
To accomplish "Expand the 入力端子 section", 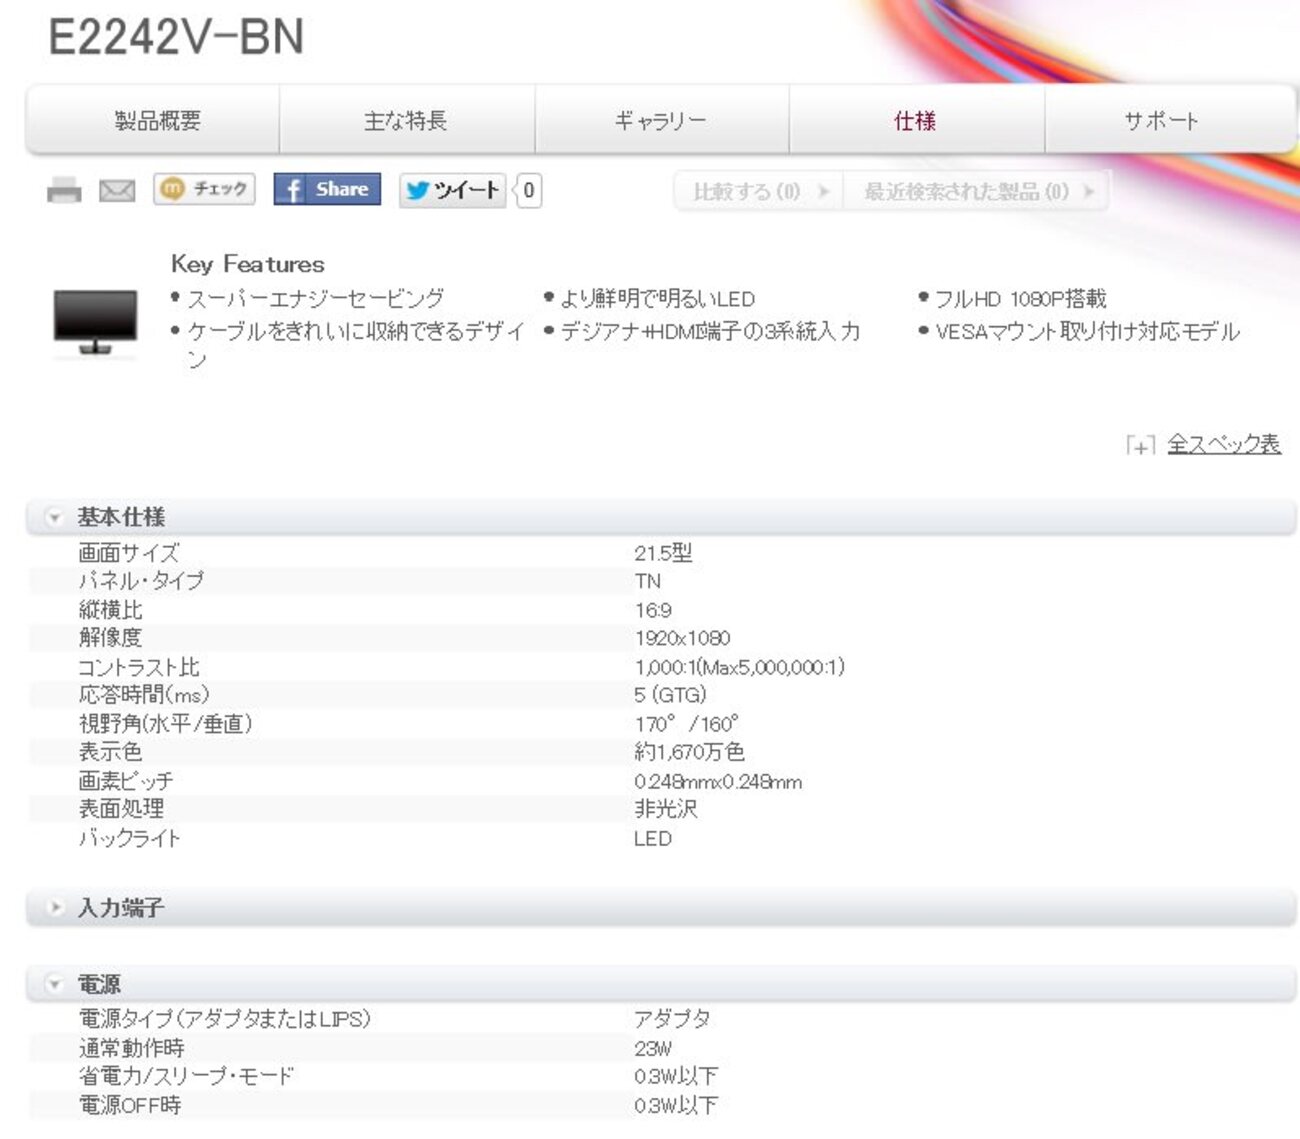I will [x=55, y=908].
